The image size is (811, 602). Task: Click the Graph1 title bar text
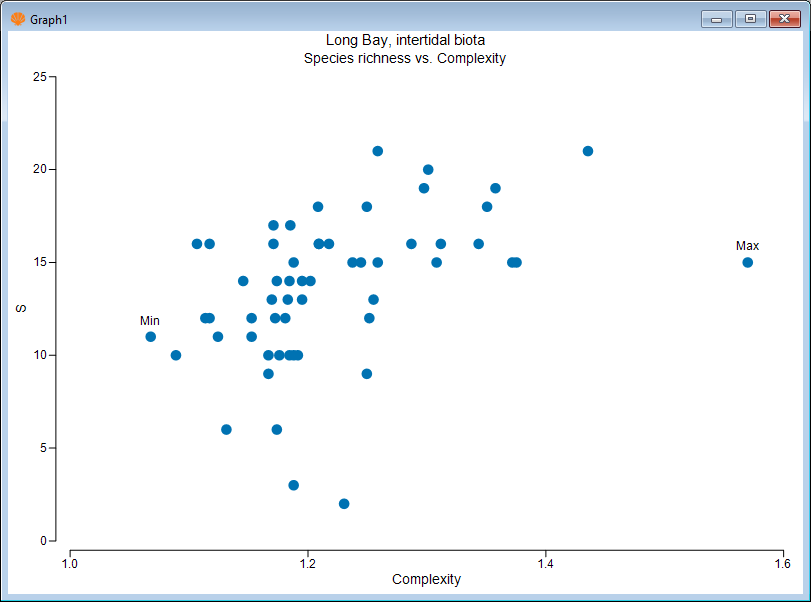[x=48, y=17]
